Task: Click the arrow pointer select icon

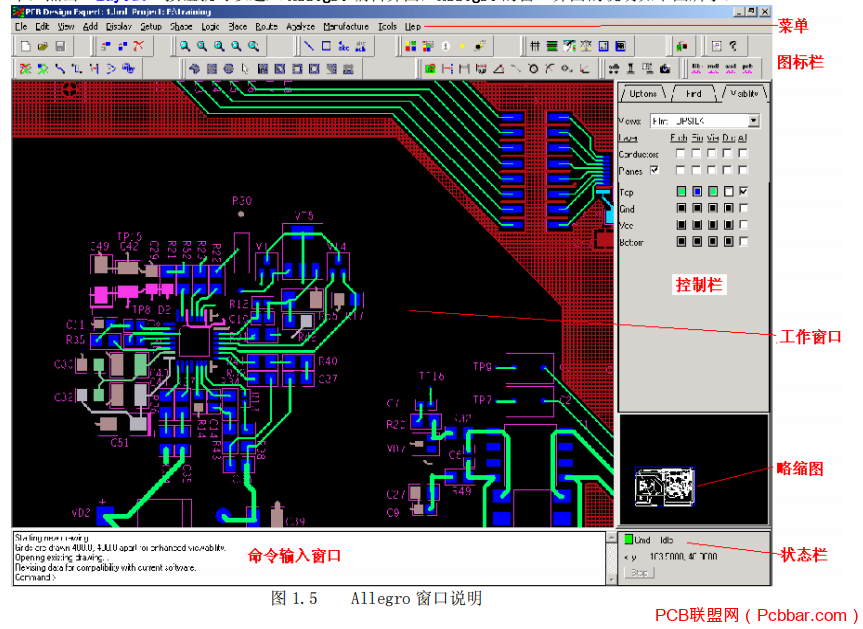Action: click(245, 69)
